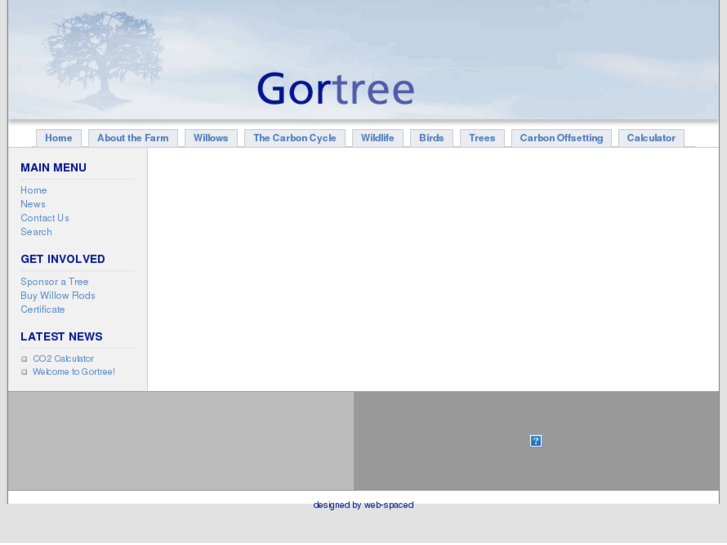The image size is (727, 545).
Task: Click the MAIN MENU heading
Action: [53, 167]
